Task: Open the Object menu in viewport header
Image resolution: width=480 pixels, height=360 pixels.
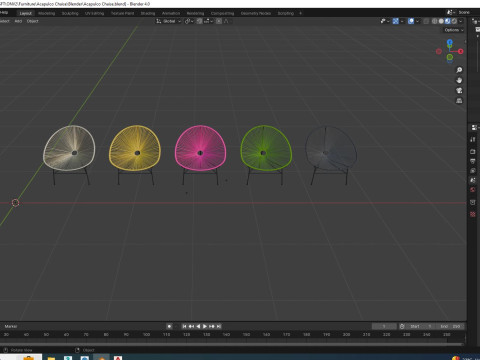Action: point(32,21)
